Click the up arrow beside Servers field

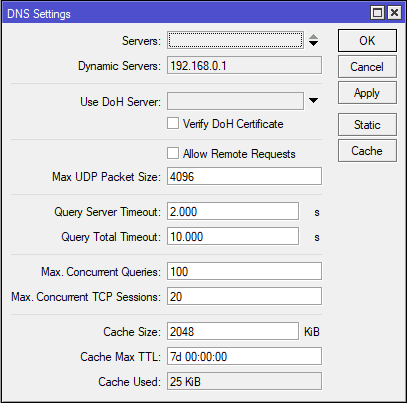[313, 37]
